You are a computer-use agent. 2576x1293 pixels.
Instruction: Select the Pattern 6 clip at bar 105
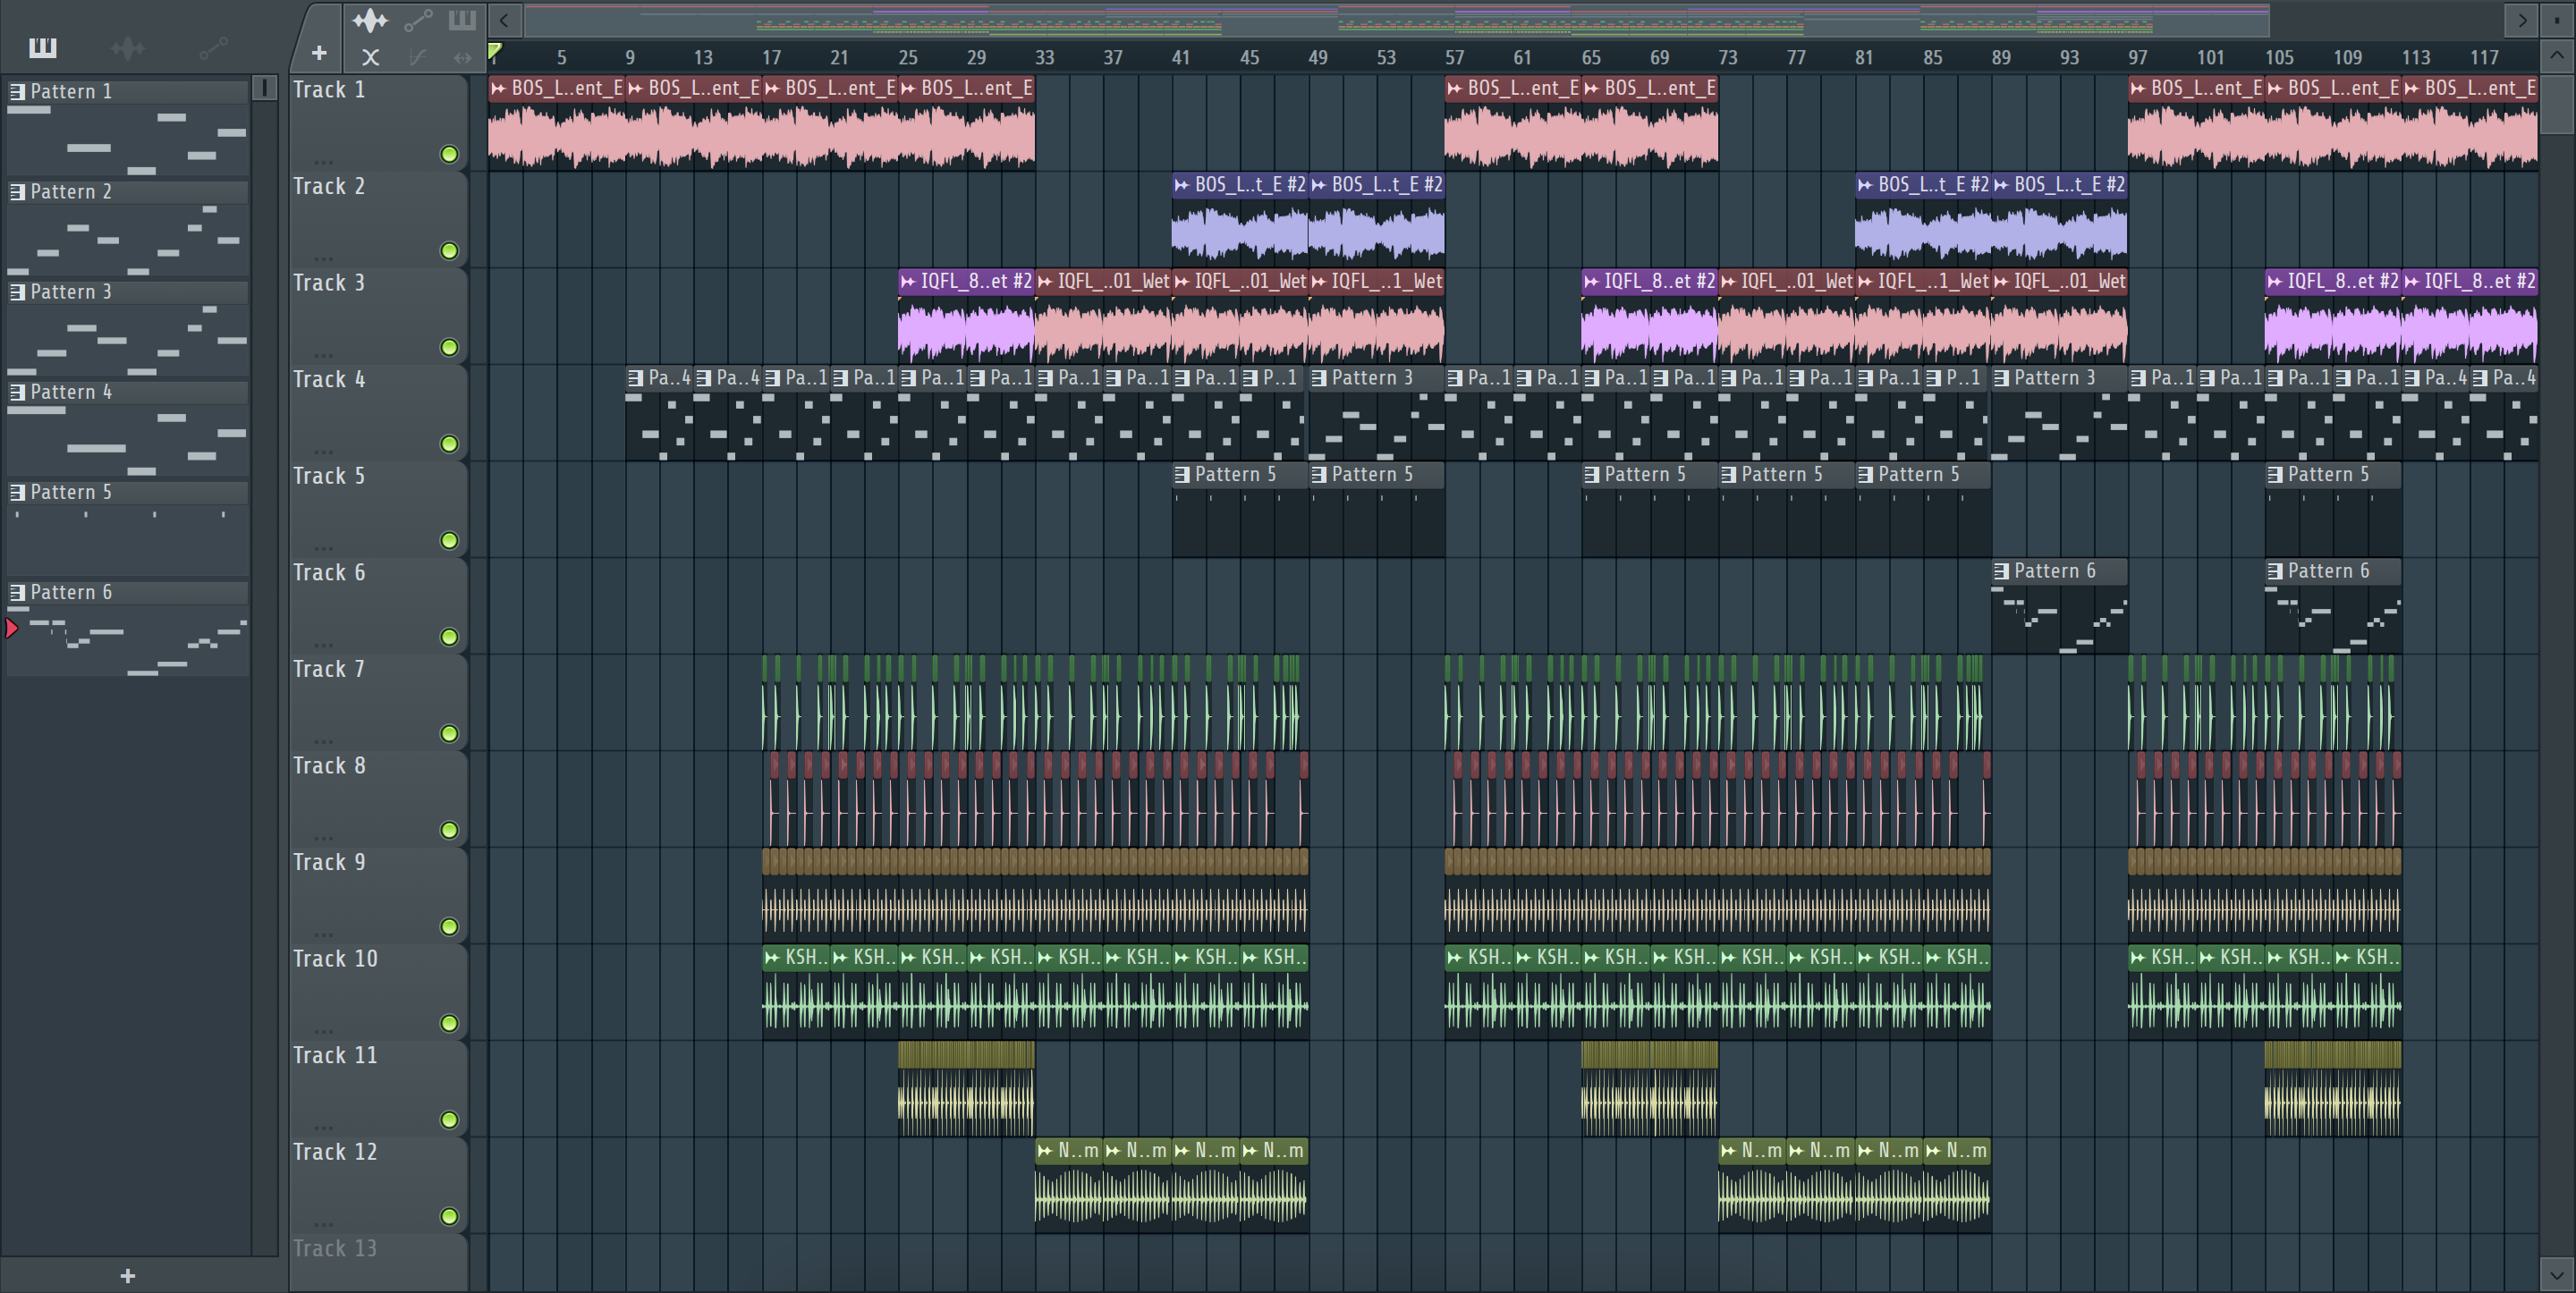click(2333, 606)
